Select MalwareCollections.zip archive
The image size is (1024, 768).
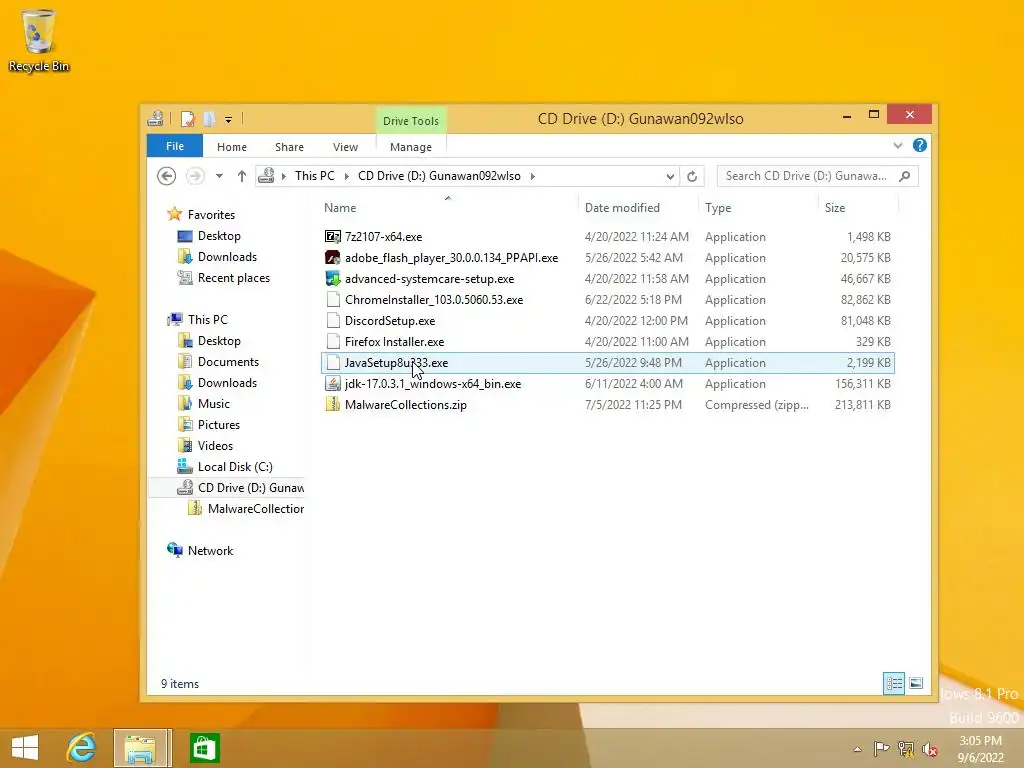point(607,405)
